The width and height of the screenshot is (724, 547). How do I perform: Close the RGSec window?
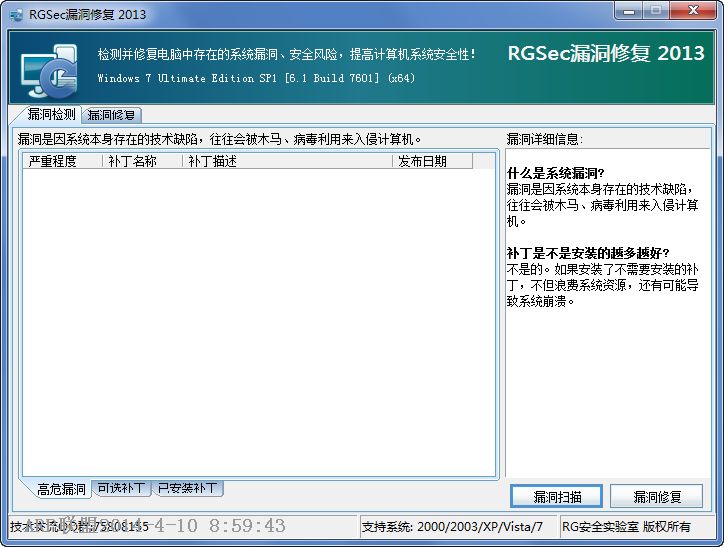[693, 11]
